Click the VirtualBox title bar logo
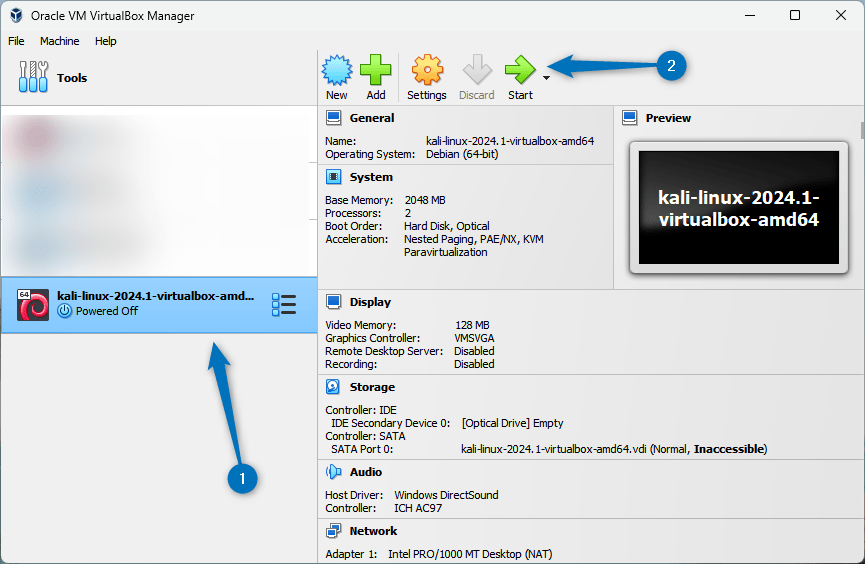 pyautogui.click(x=16, y=15)
